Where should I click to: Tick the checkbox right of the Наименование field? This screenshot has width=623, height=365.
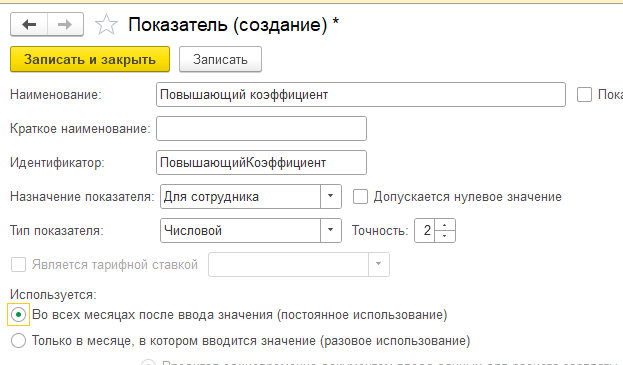click(x=584, y=95)
